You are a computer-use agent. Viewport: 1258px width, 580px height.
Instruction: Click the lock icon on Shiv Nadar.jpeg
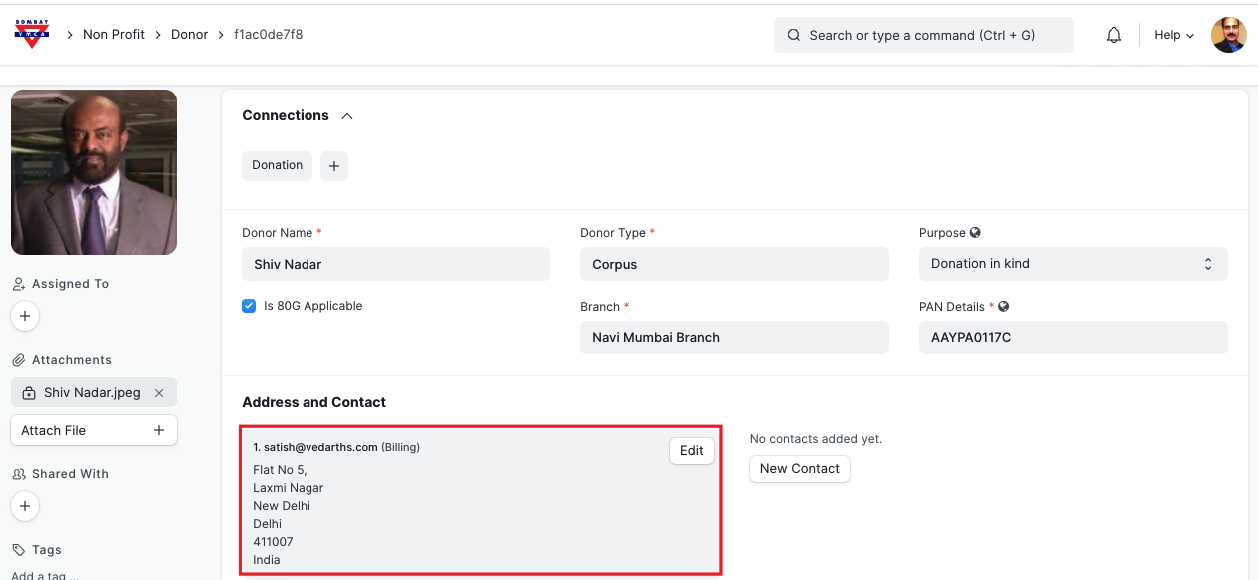pyautogui.click(x=29, y=393)
